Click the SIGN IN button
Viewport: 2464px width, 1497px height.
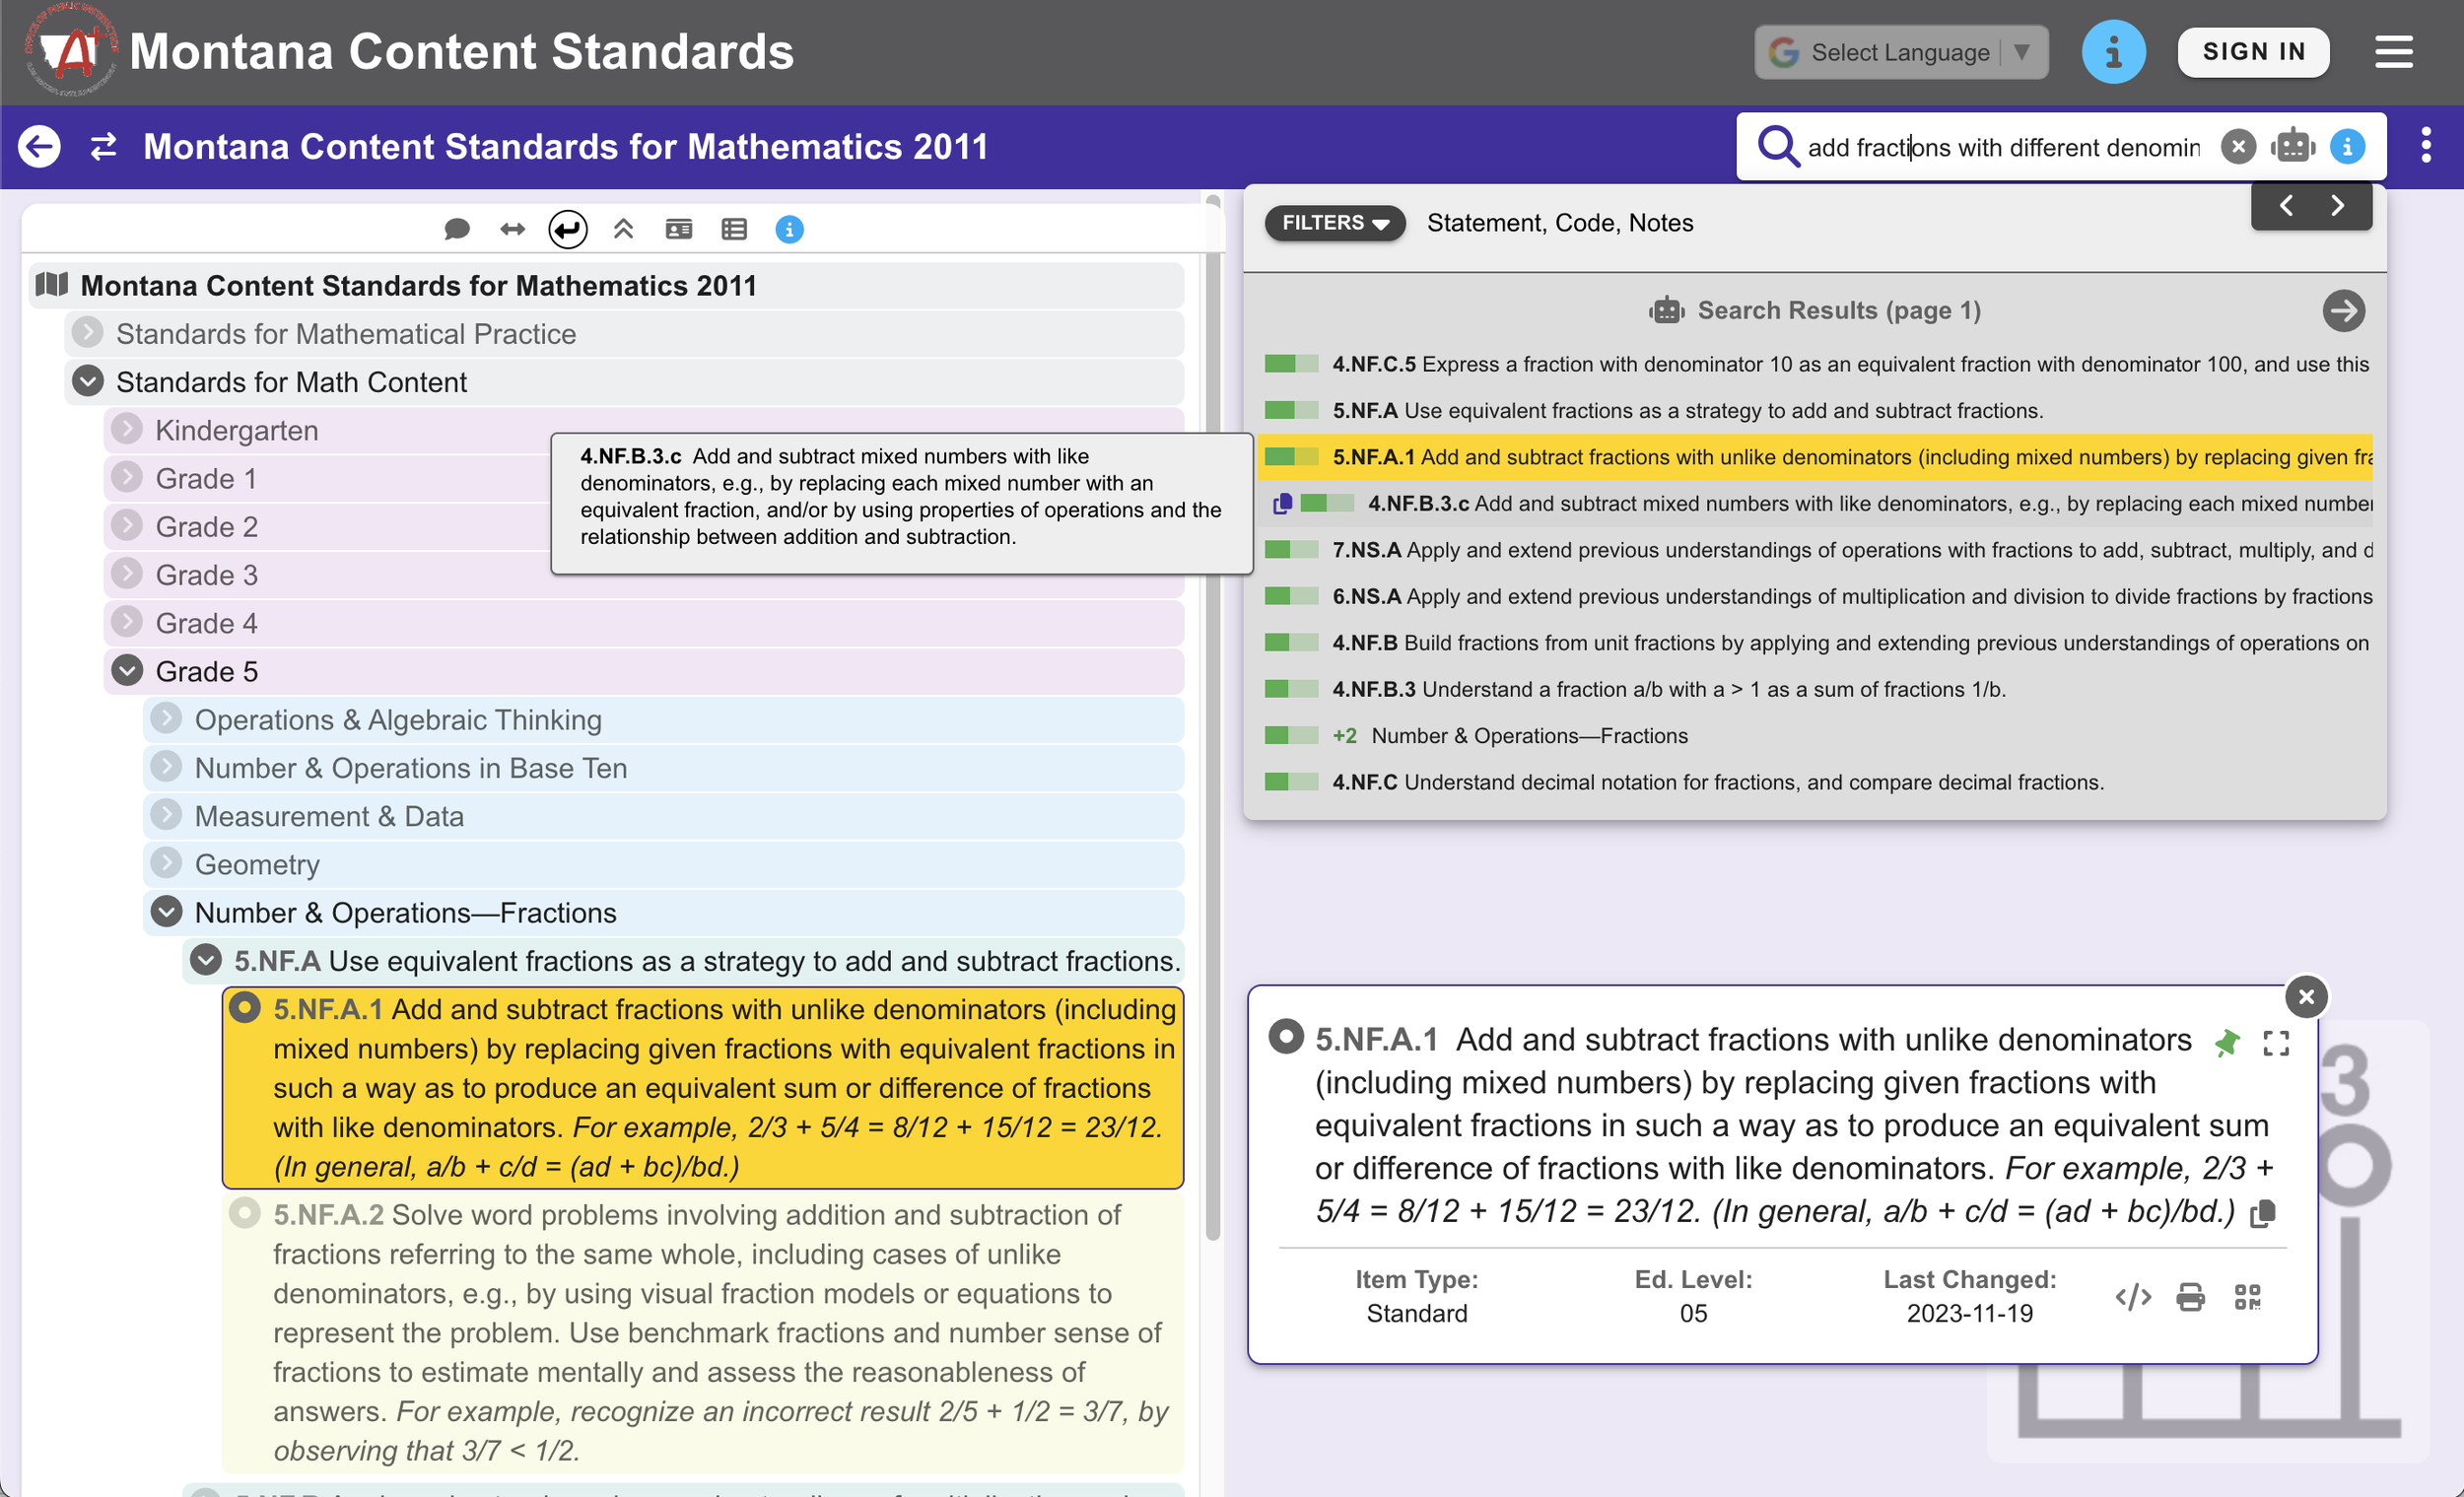point(2253,52)
